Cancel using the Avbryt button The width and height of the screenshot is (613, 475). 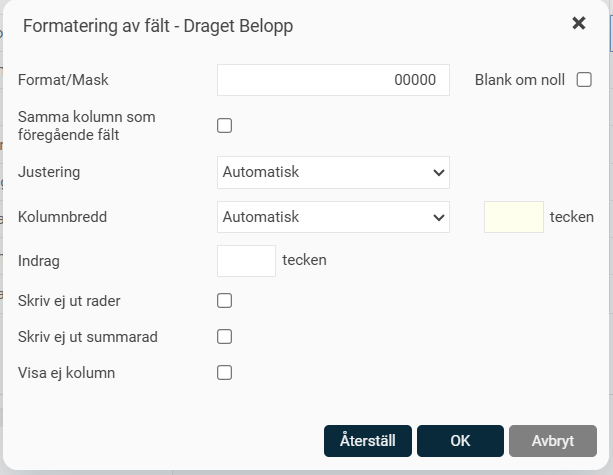(553, 441)
